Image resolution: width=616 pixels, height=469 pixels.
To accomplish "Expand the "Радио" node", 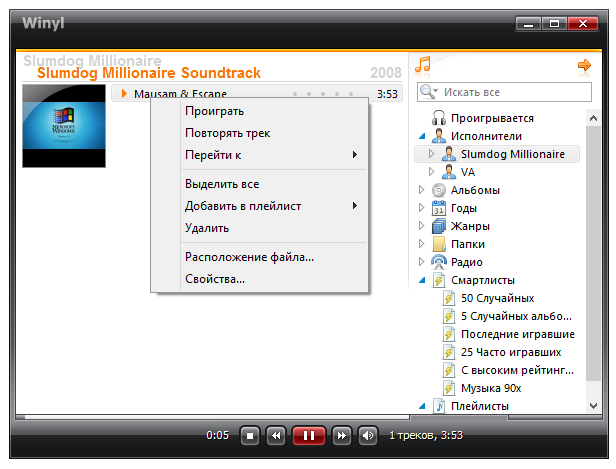I will pyautogui.click(x=422, y=262).
